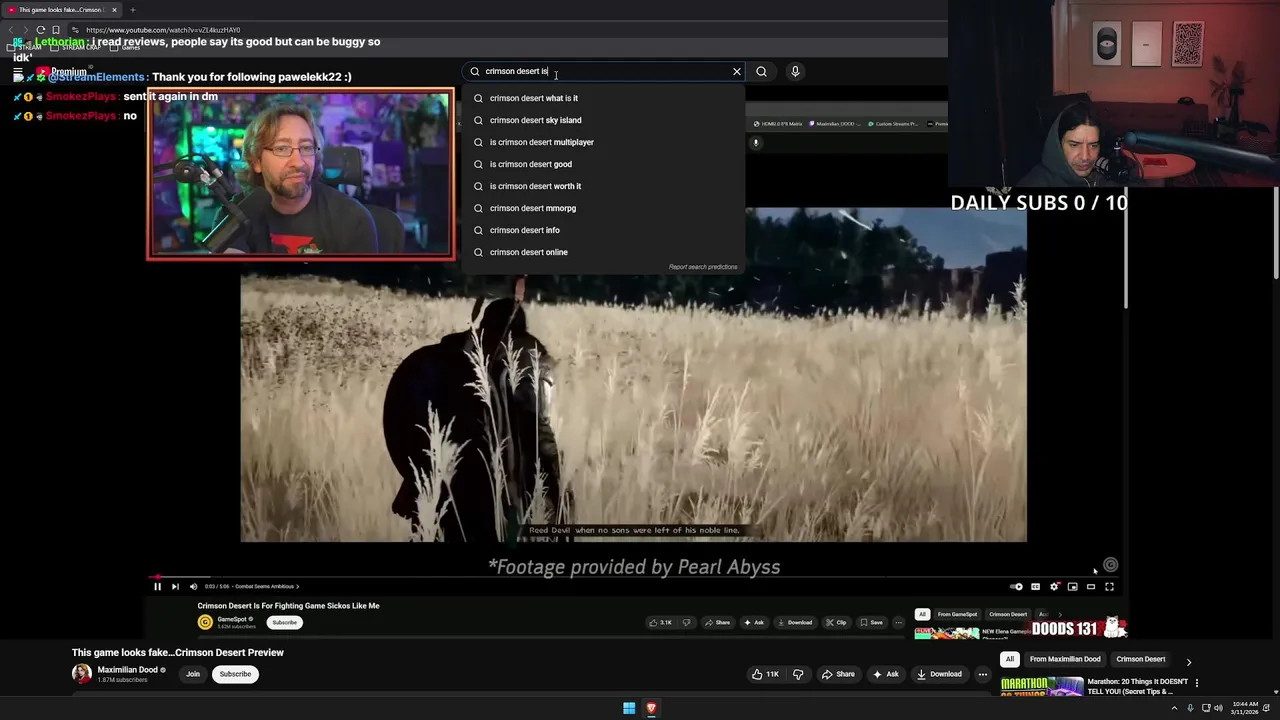Open YouTube hamburger guide menu
This screenshot has width=1280, height=720.
(x=18, y=72)
